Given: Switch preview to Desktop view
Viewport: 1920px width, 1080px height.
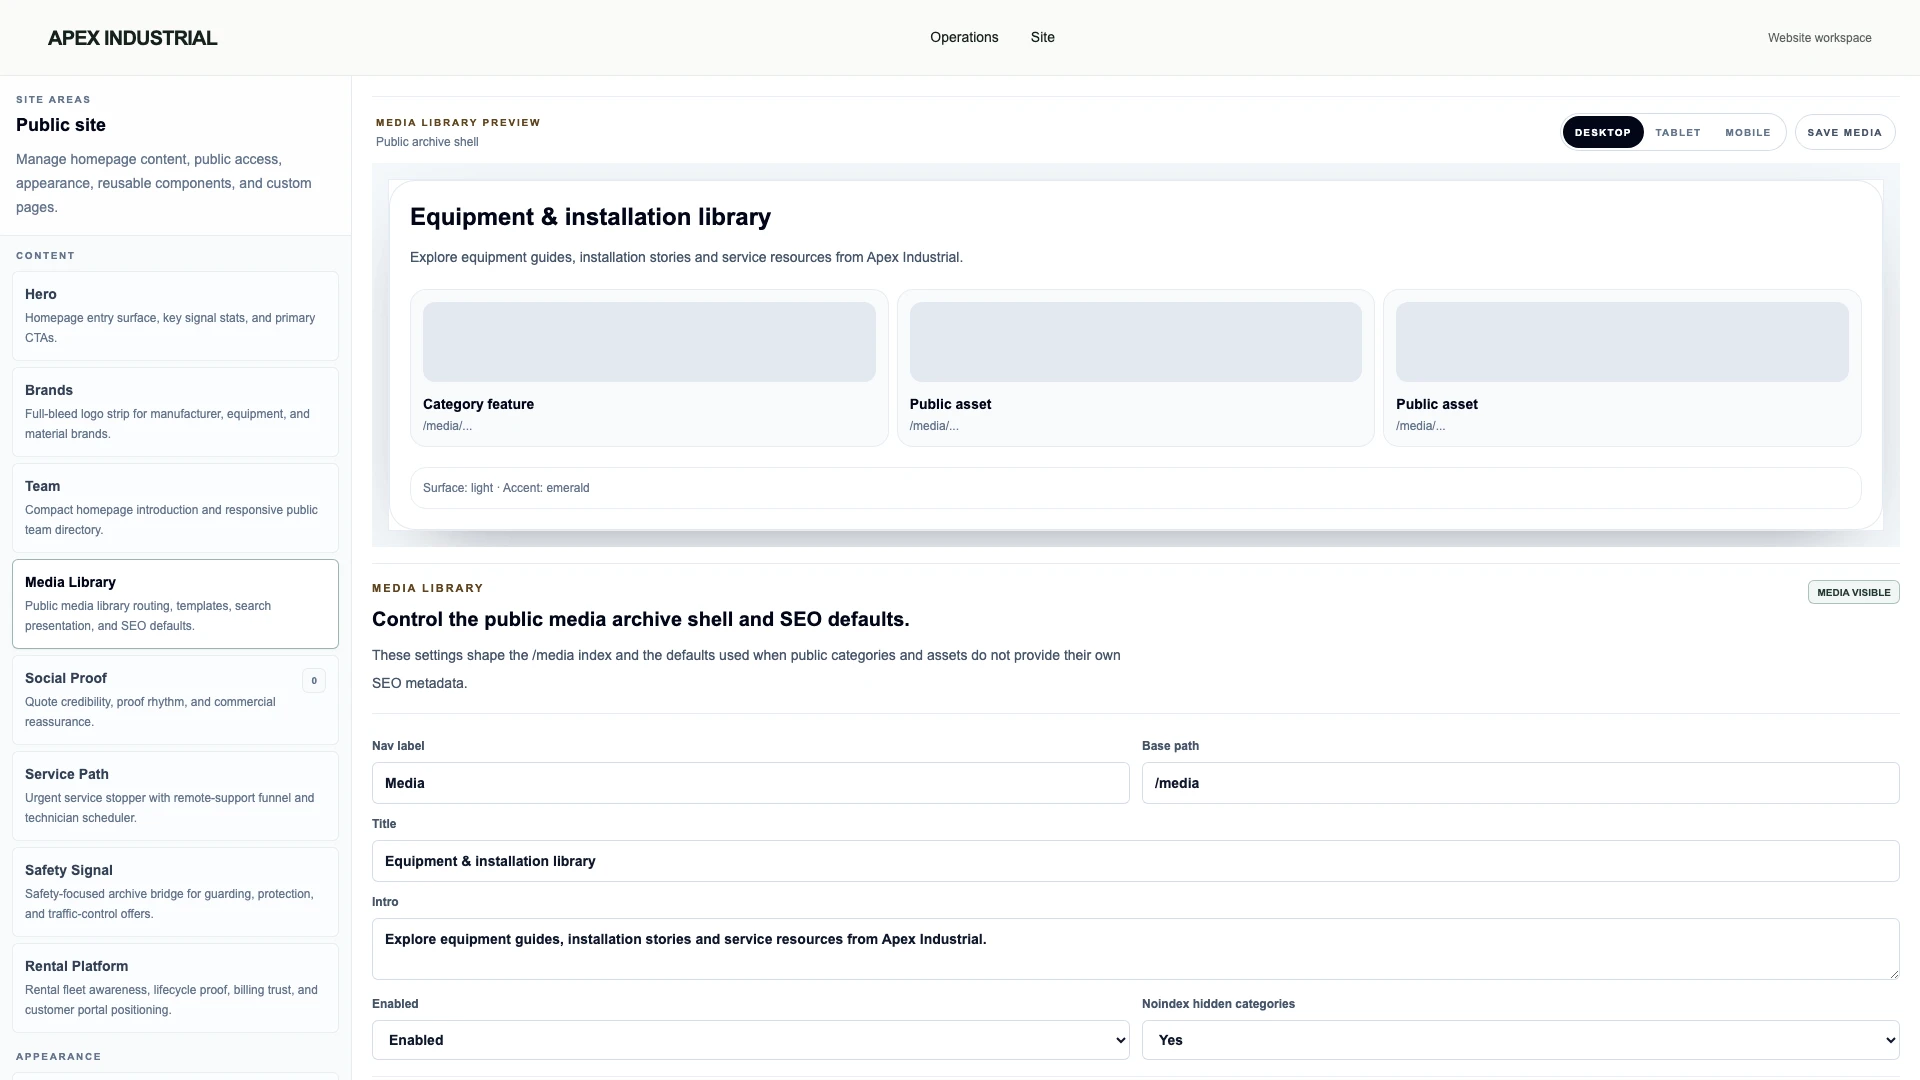Looking at the screenshot, I should click(x=1602, y=132).
